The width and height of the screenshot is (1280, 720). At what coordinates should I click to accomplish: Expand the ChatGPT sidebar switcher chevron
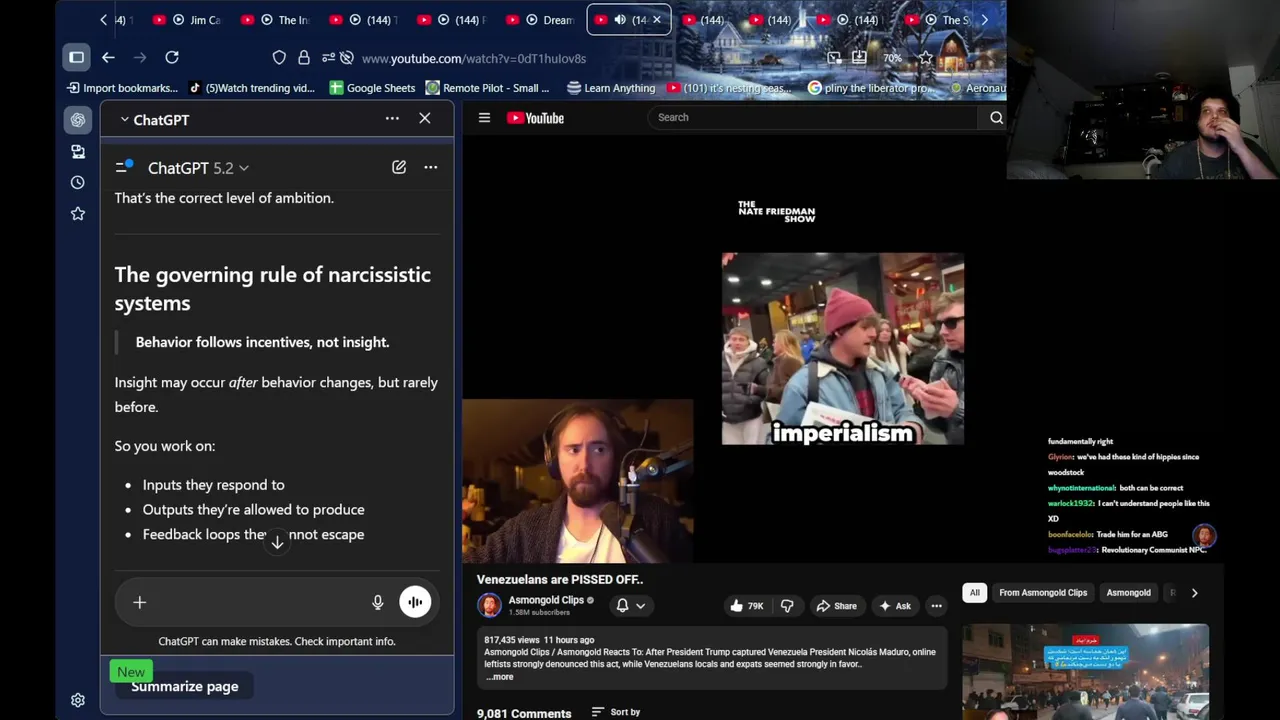pos(124,119)
